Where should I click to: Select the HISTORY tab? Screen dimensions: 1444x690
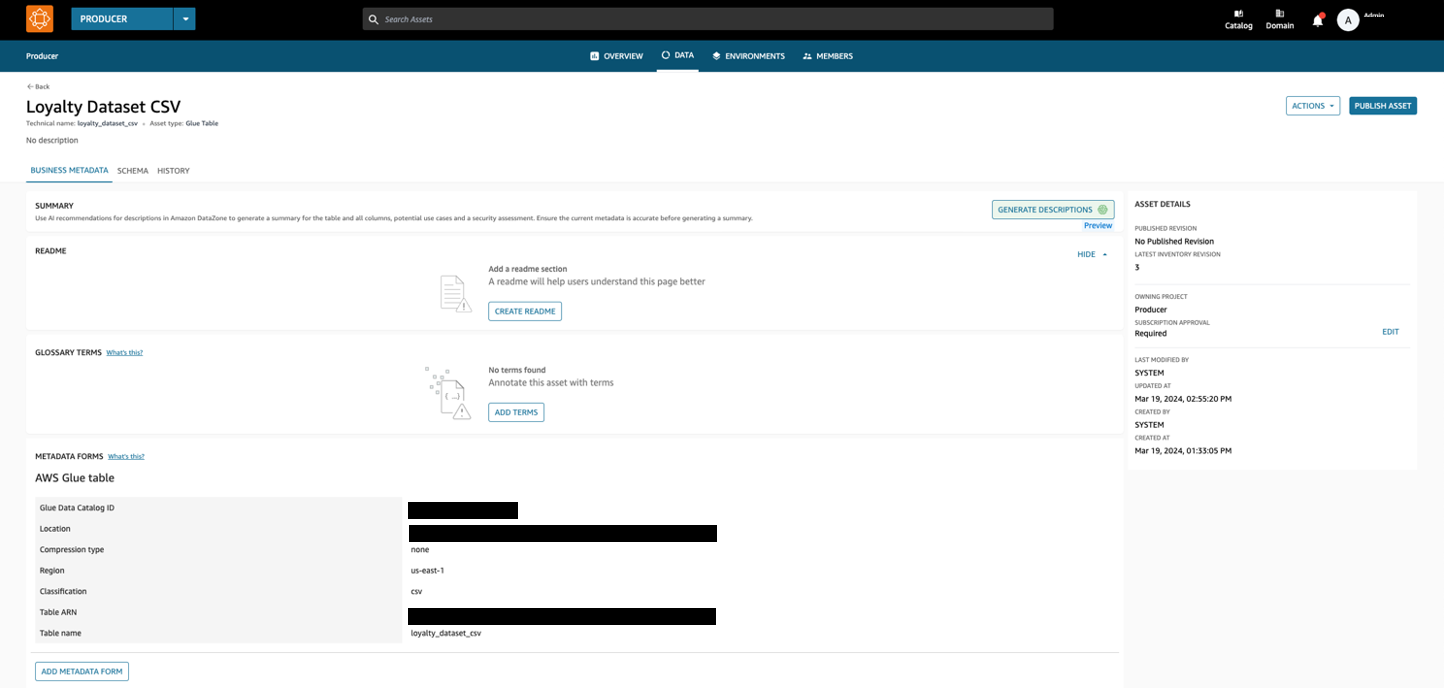173,171
